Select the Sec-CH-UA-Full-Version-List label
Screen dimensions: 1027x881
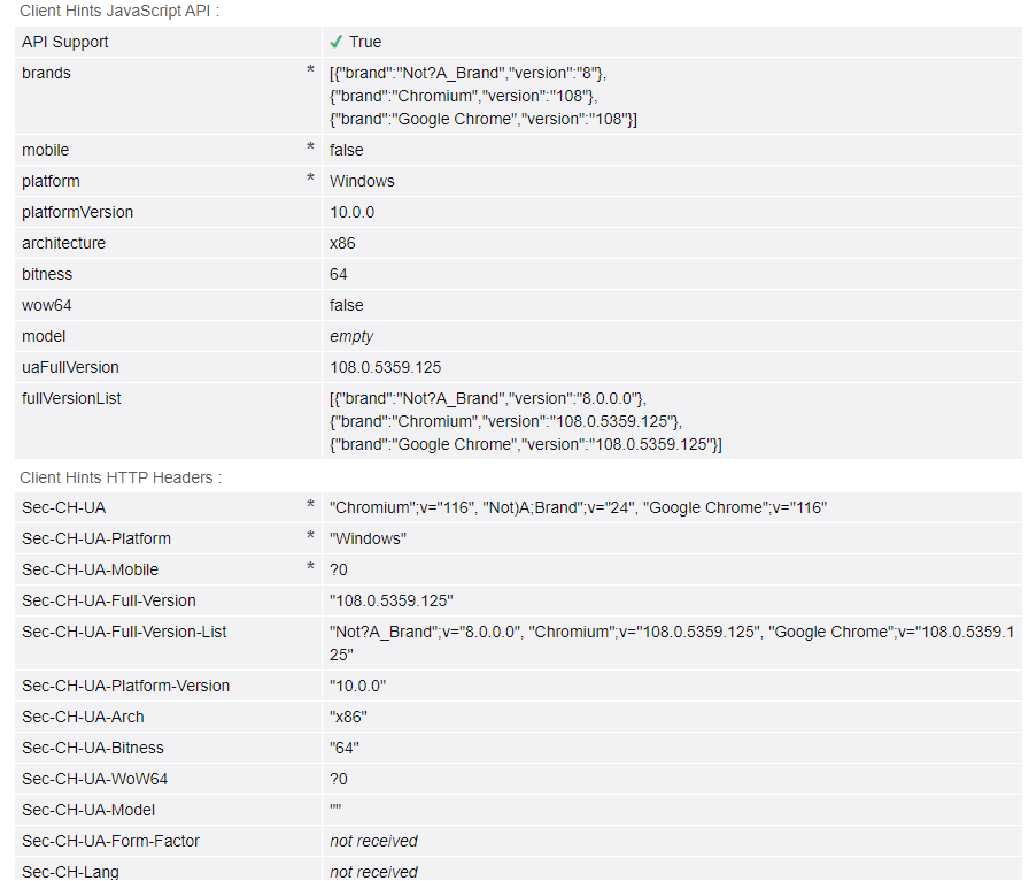124,631
